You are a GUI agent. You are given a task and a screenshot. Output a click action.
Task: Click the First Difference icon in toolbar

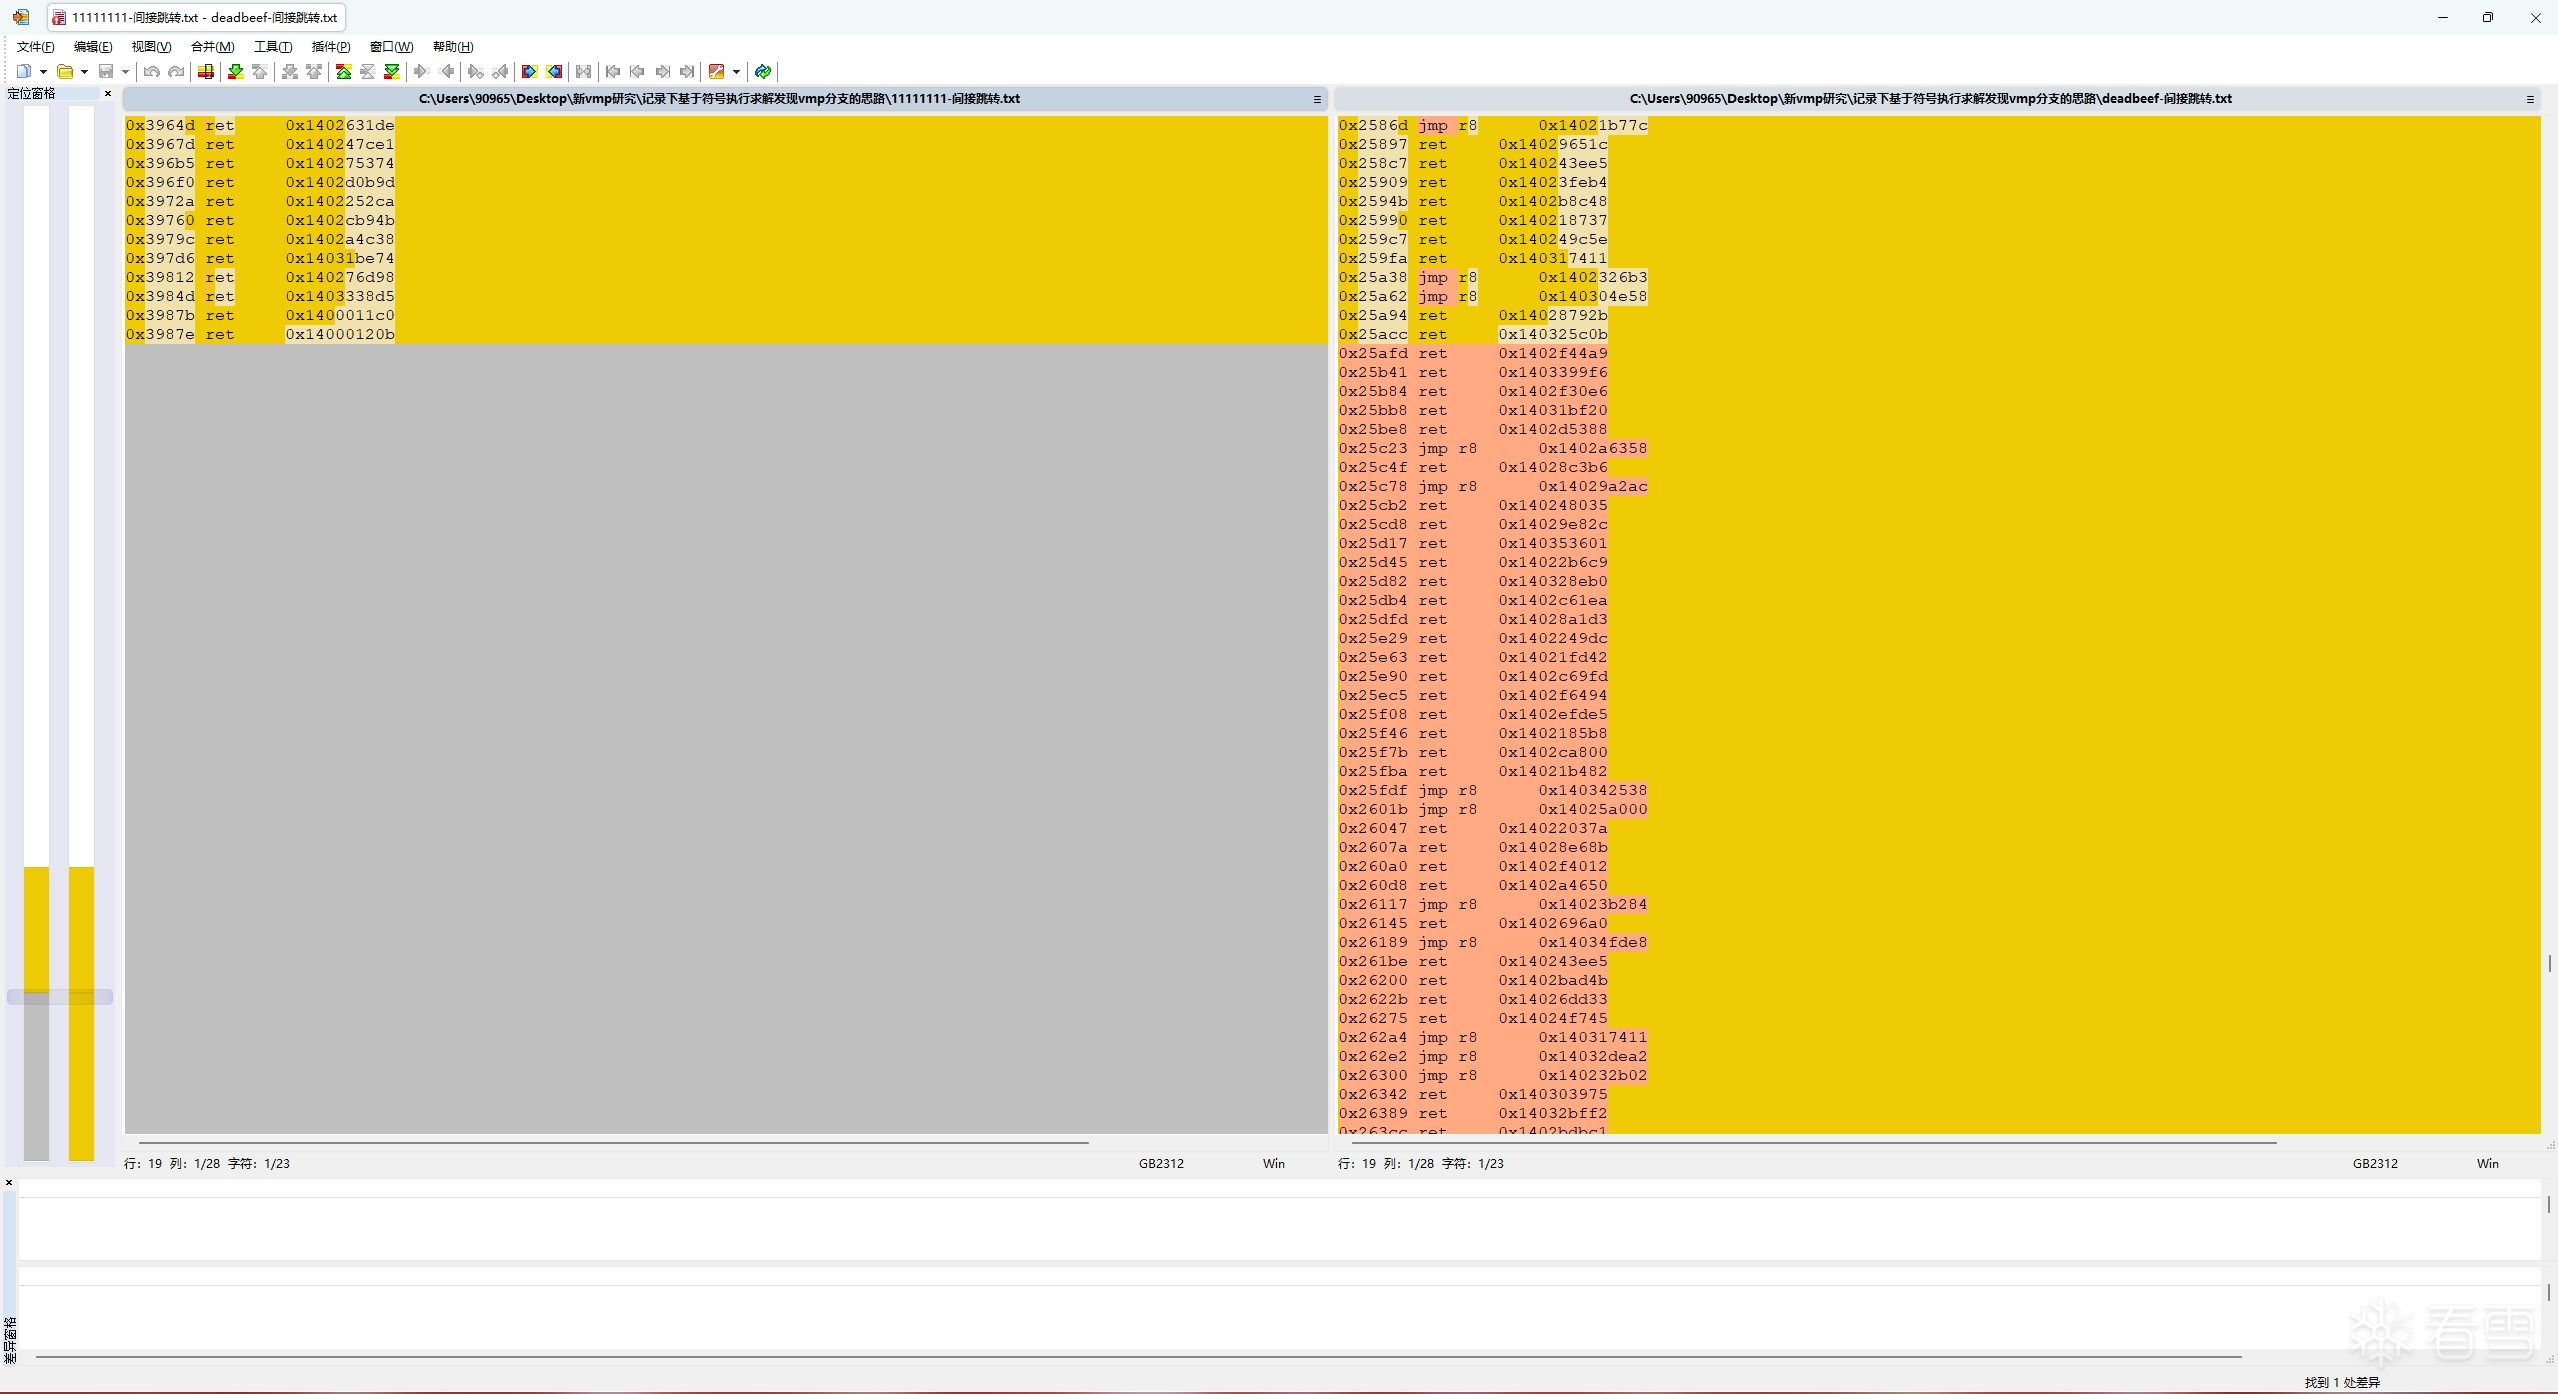[343, 71]
